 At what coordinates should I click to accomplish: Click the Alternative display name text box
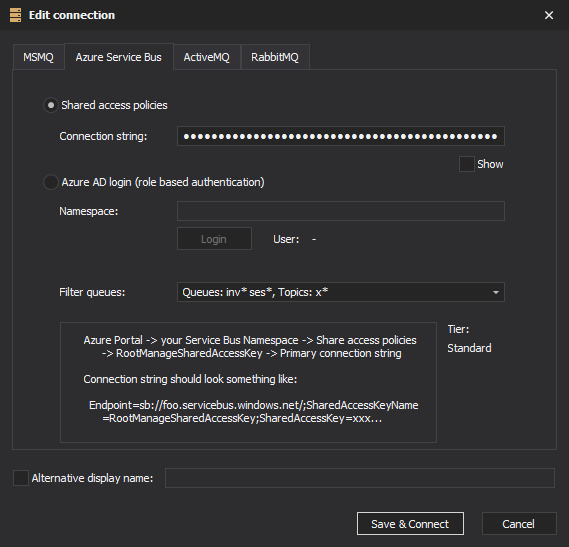pos(360,478)
